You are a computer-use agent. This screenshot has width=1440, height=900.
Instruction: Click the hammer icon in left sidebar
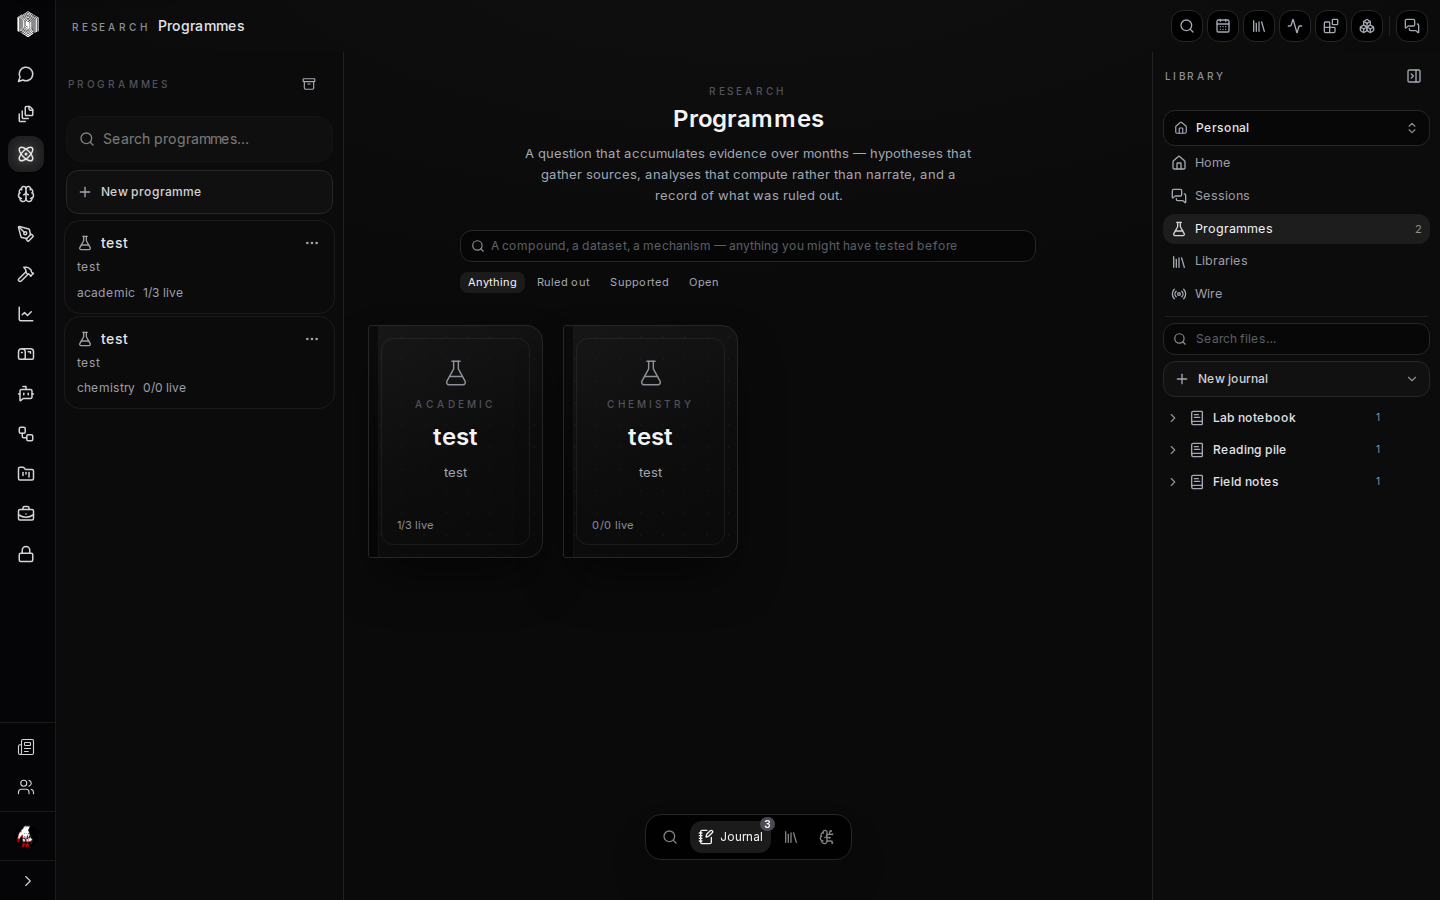coord(26,274)
